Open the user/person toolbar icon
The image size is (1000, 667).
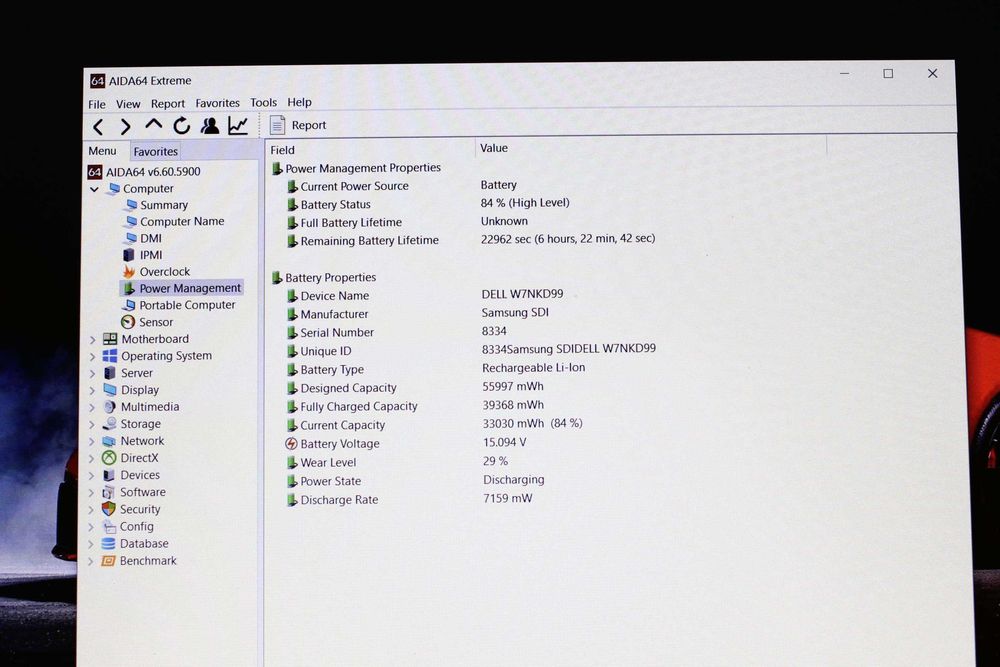point(210,126)
